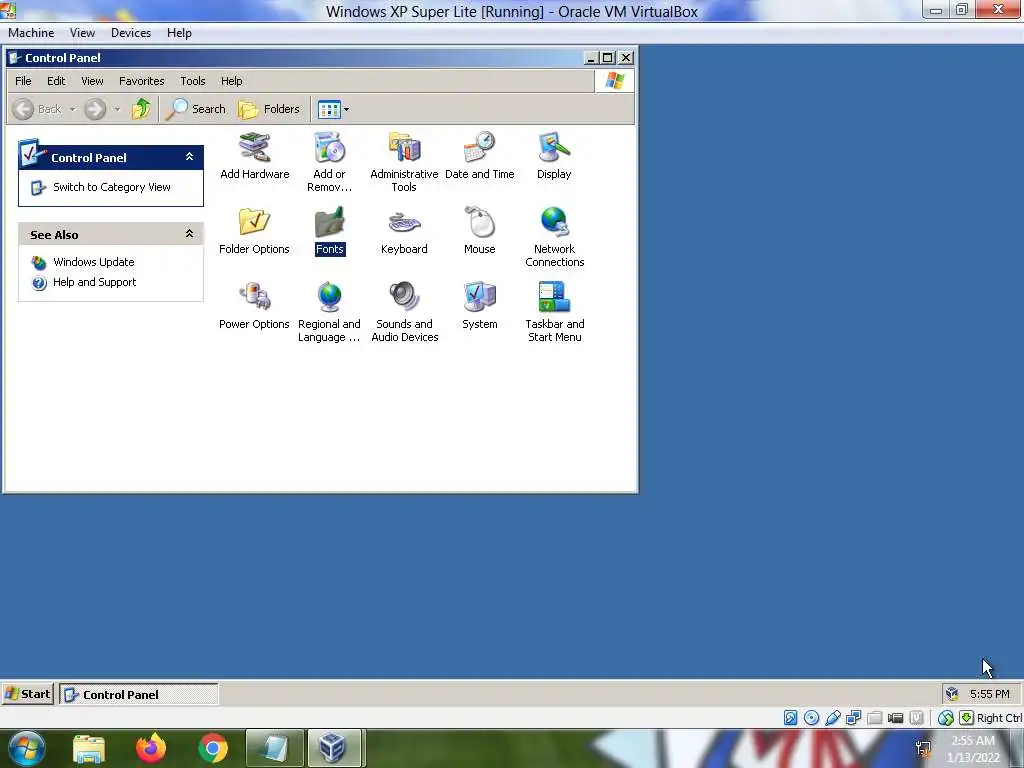Click VirtualBox shared folders status icon
The image size is (1024, 768).
[874, 718]
